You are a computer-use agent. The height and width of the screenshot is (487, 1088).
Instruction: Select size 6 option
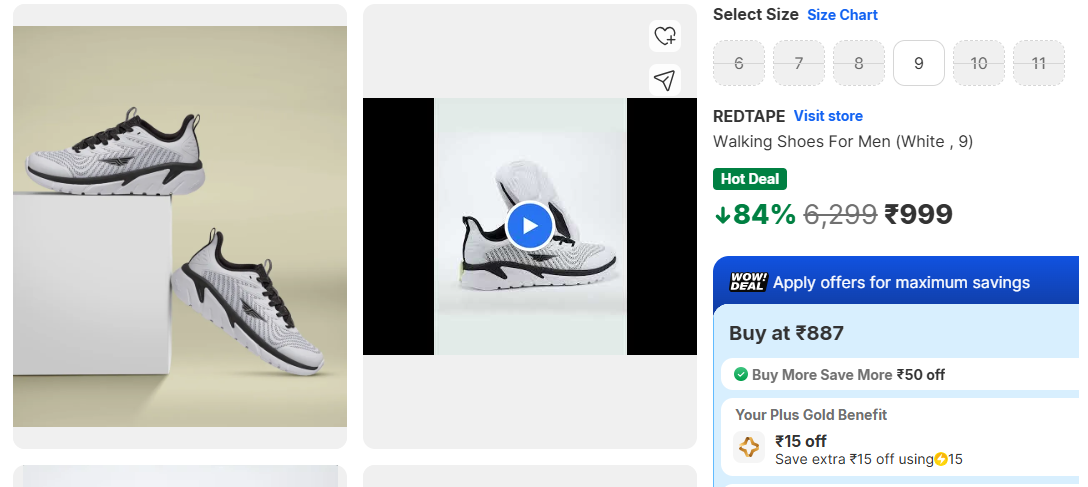coord(739,63)
